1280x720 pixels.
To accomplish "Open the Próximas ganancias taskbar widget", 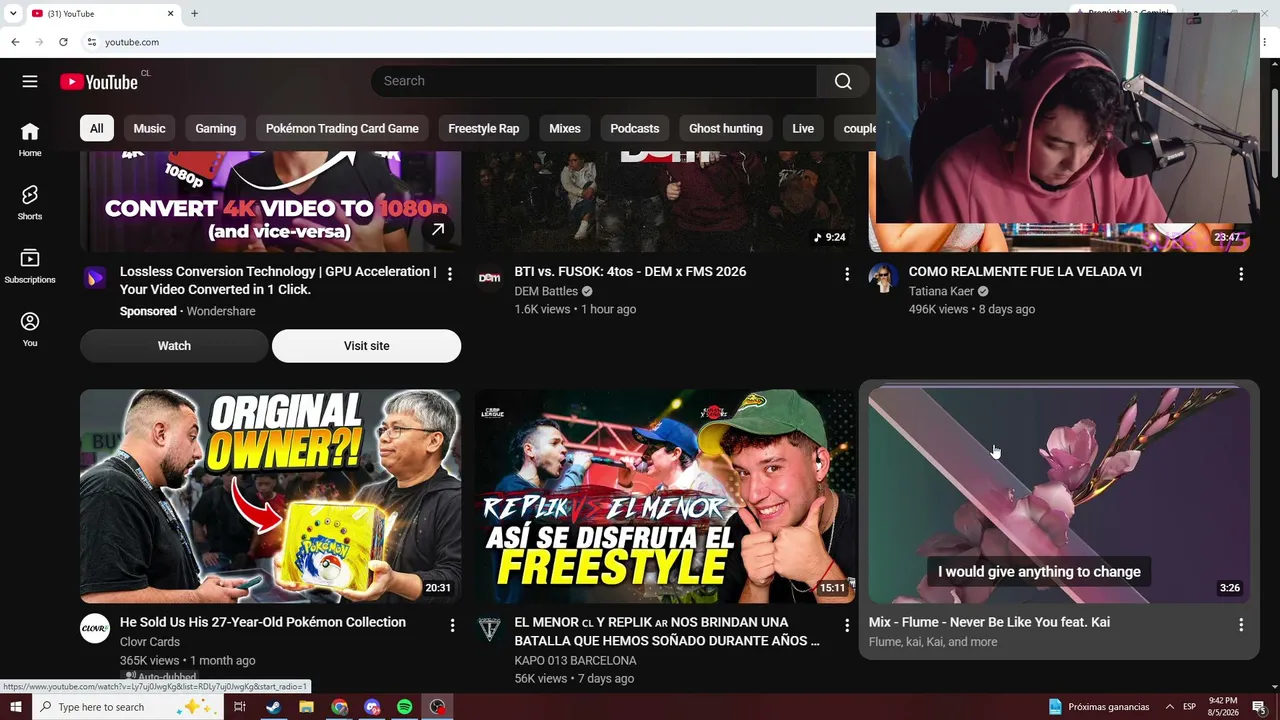I will pos(1098,707).
